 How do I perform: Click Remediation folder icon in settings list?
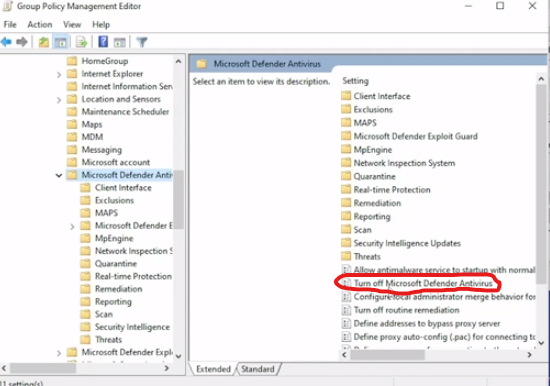346,203
